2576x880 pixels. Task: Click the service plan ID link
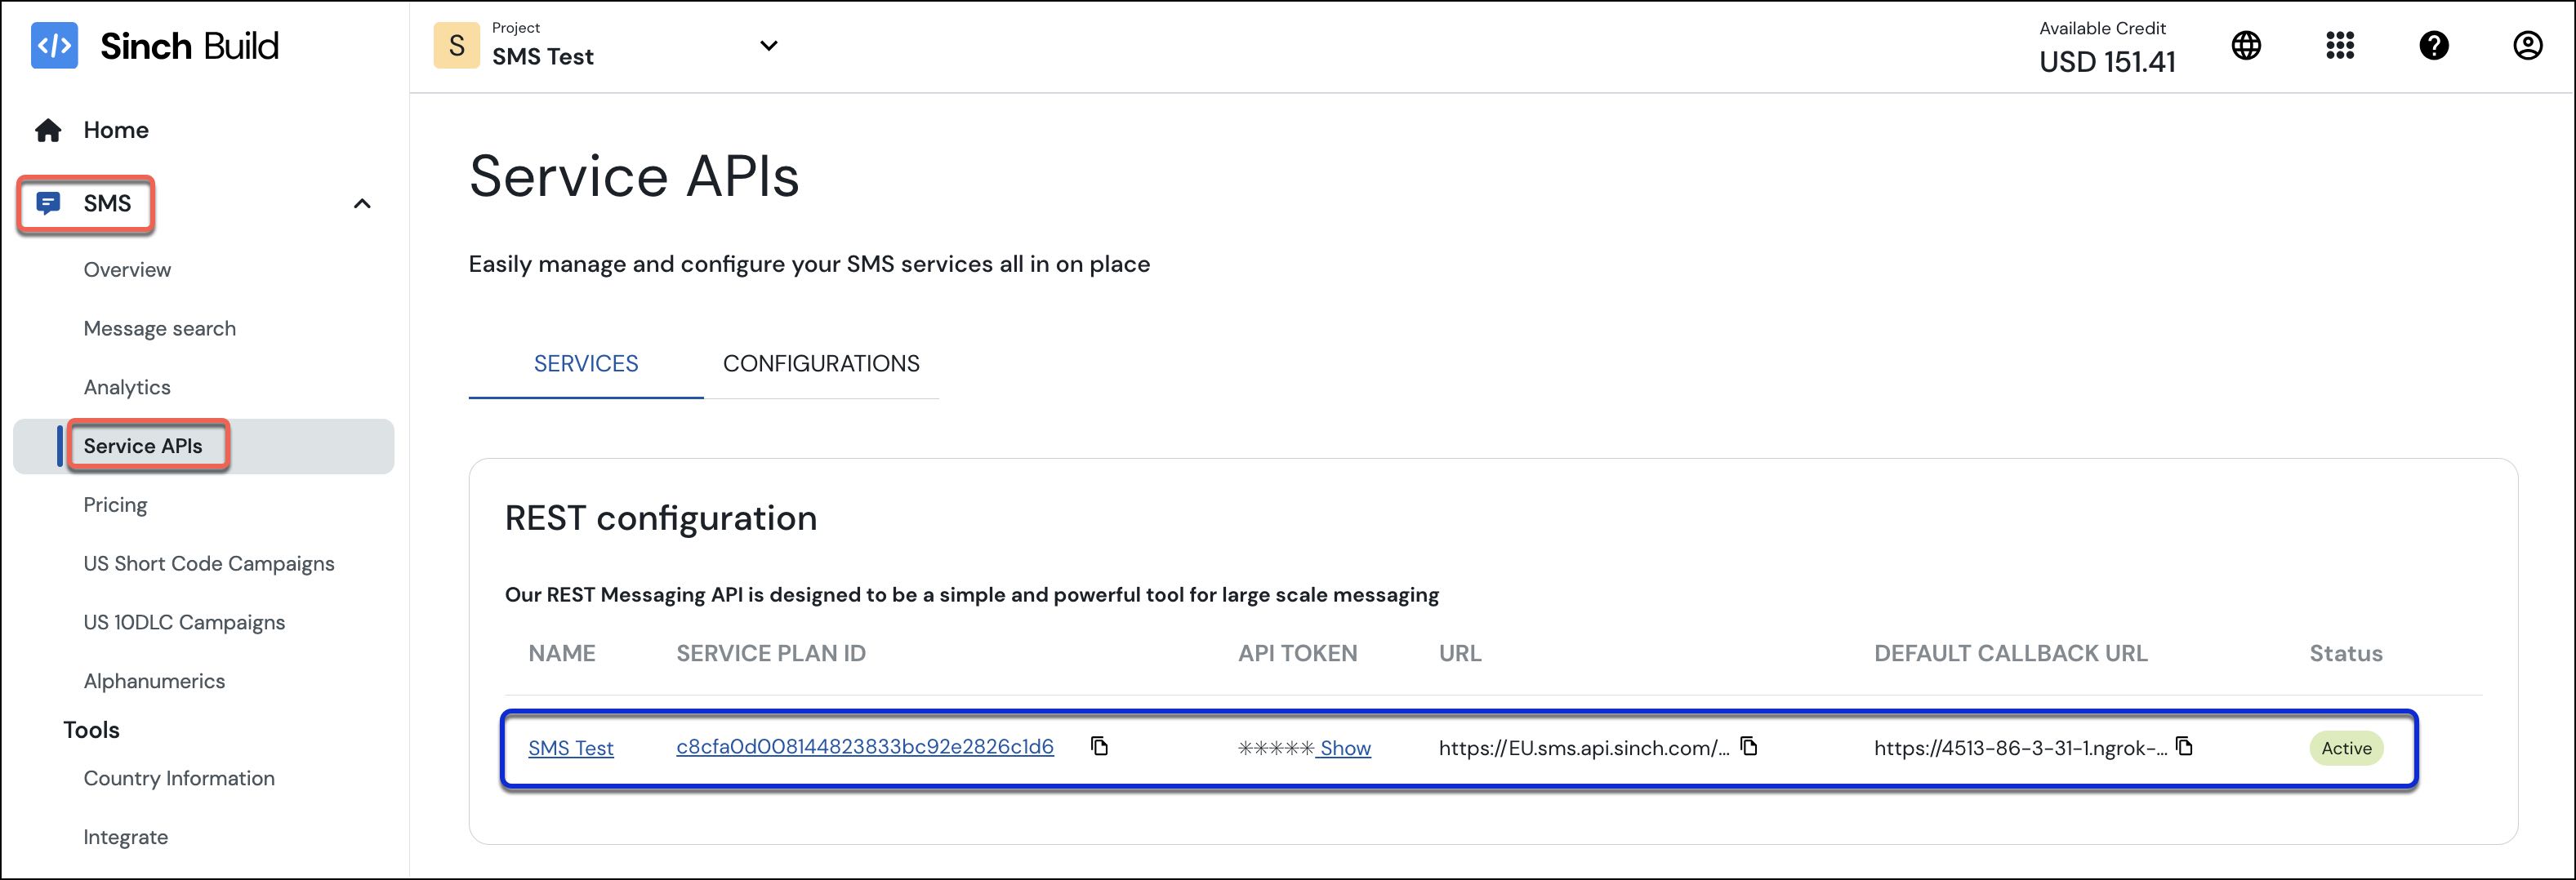(x=864, y=747)
